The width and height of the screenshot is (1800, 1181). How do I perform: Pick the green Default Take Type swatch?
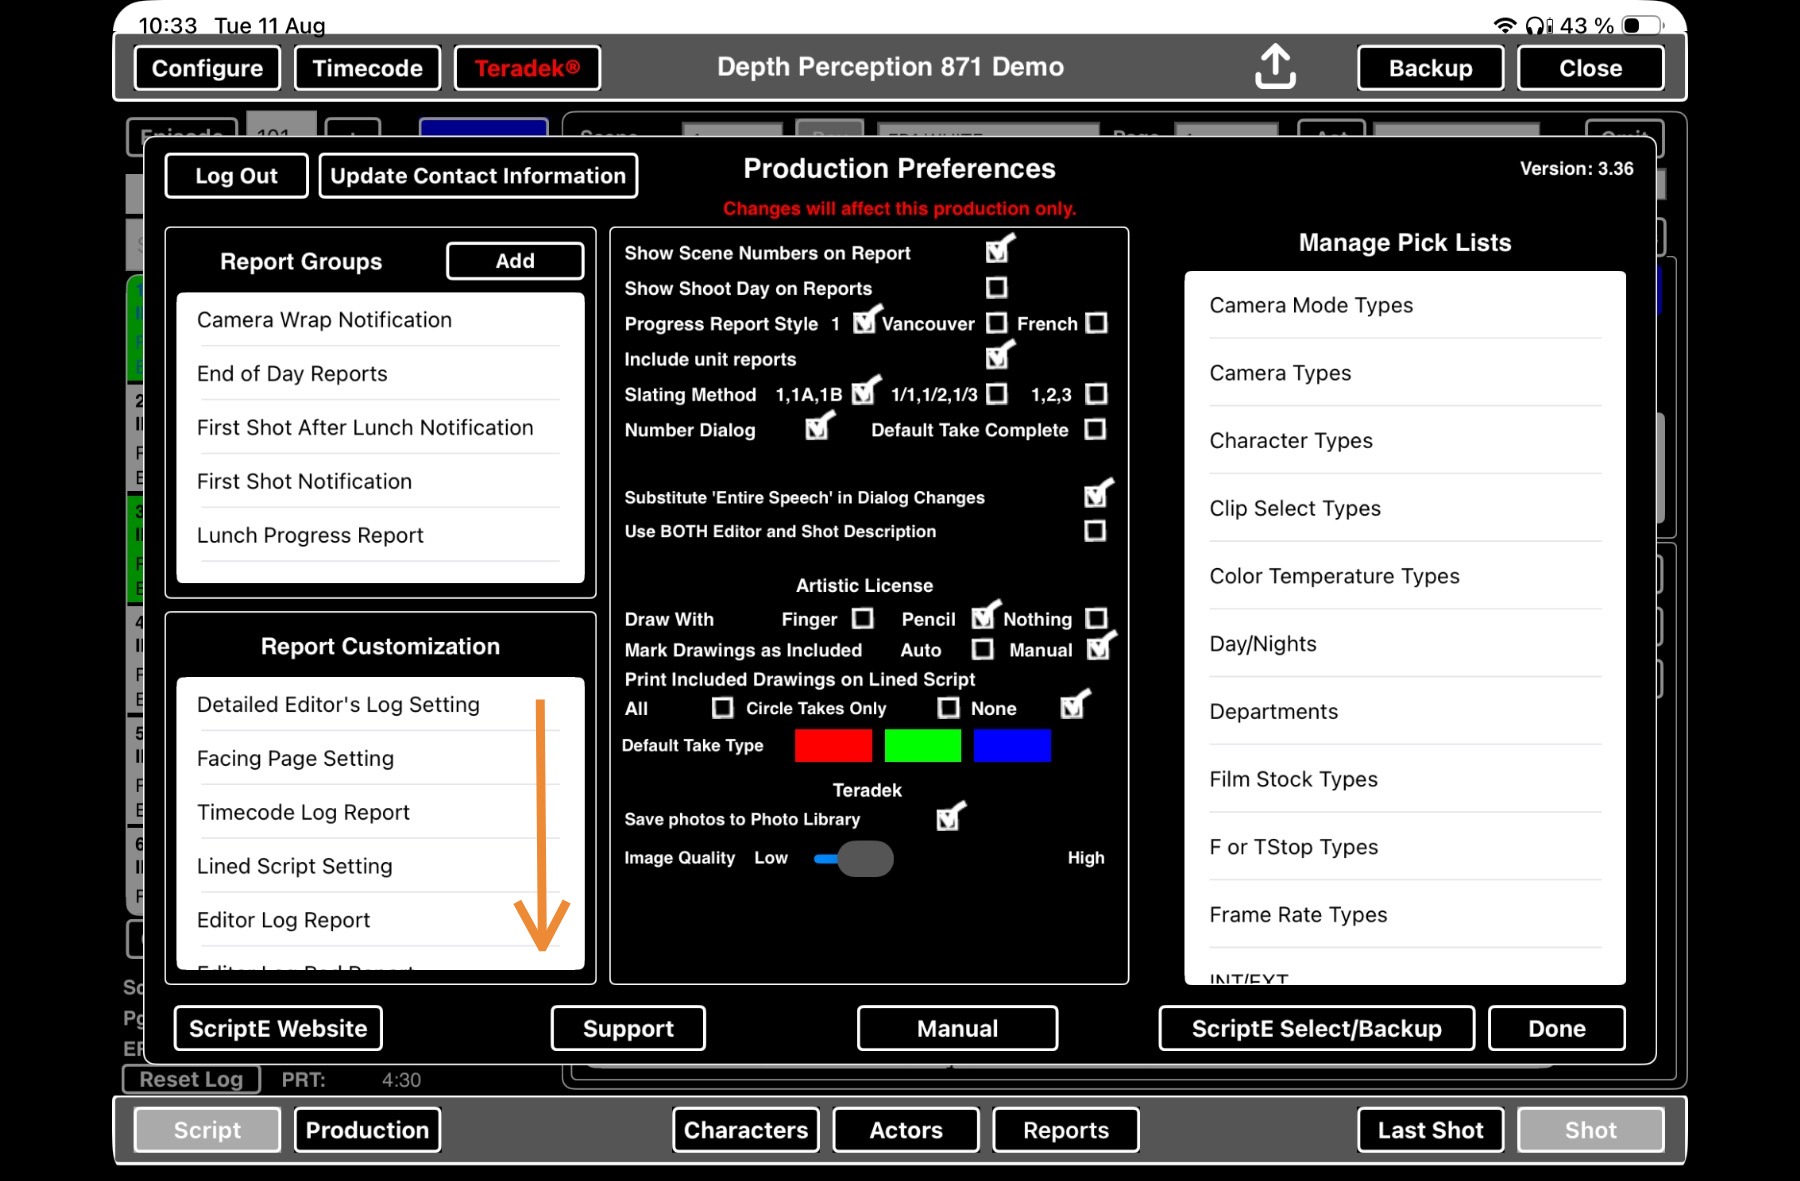922,746
